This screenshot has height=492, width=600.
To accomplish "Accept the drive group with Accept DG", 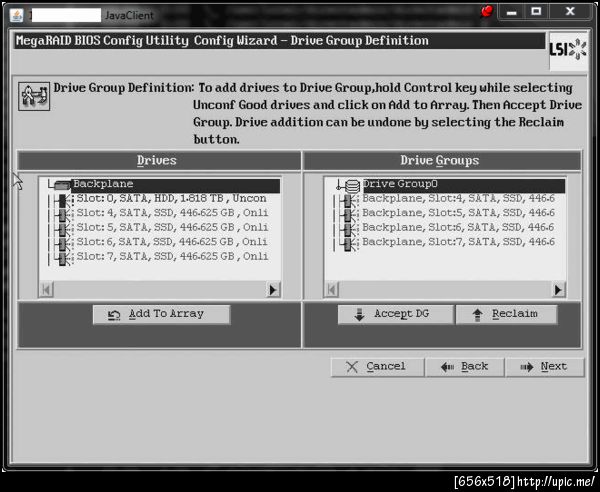I will 396,314.
